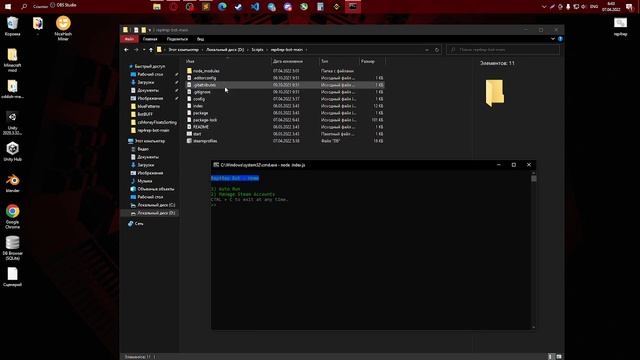Open DB Browser (SQLite) desktop shortcut

(12, 248)
